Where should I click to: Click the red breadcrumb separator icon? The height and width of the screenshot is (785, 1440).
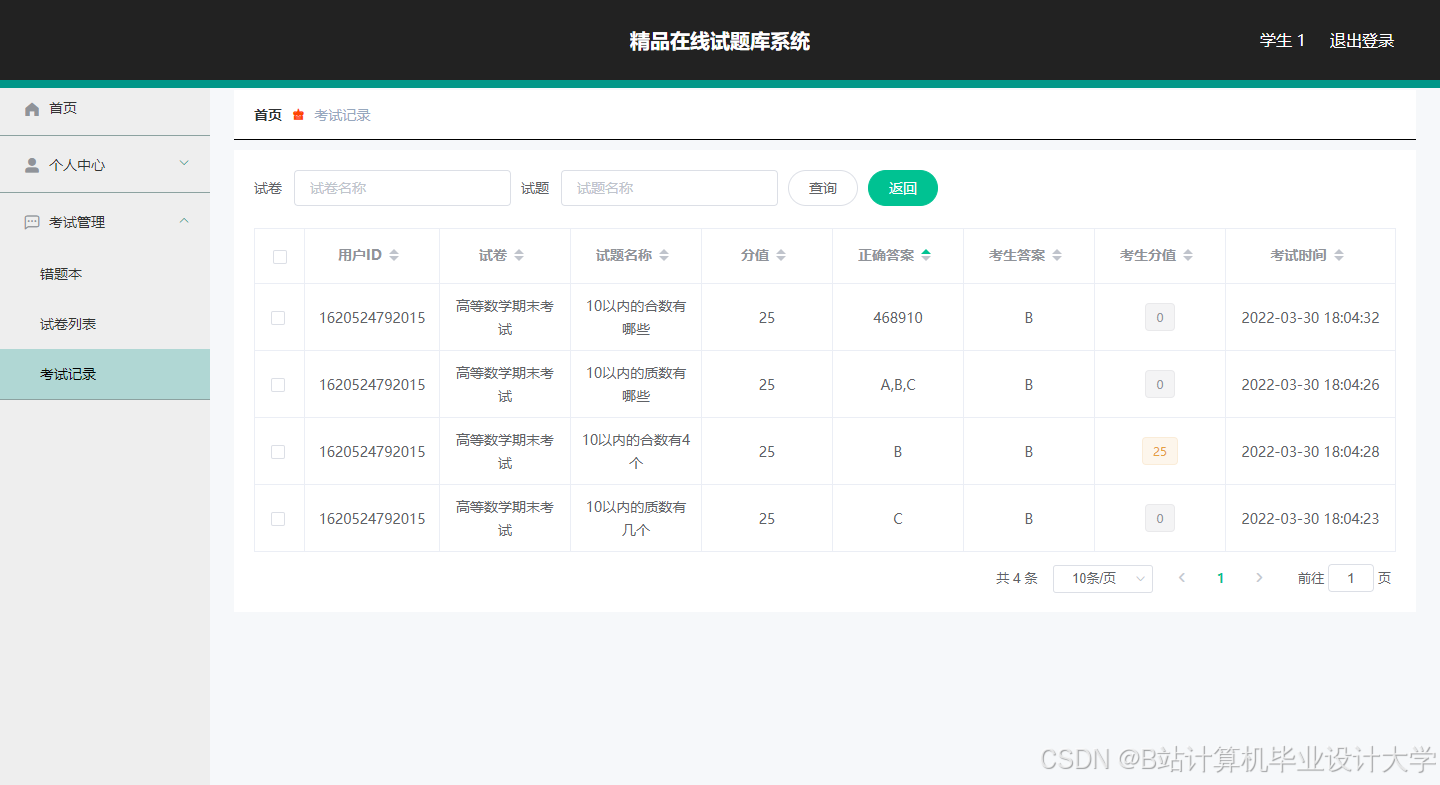(x=298, y=115)
